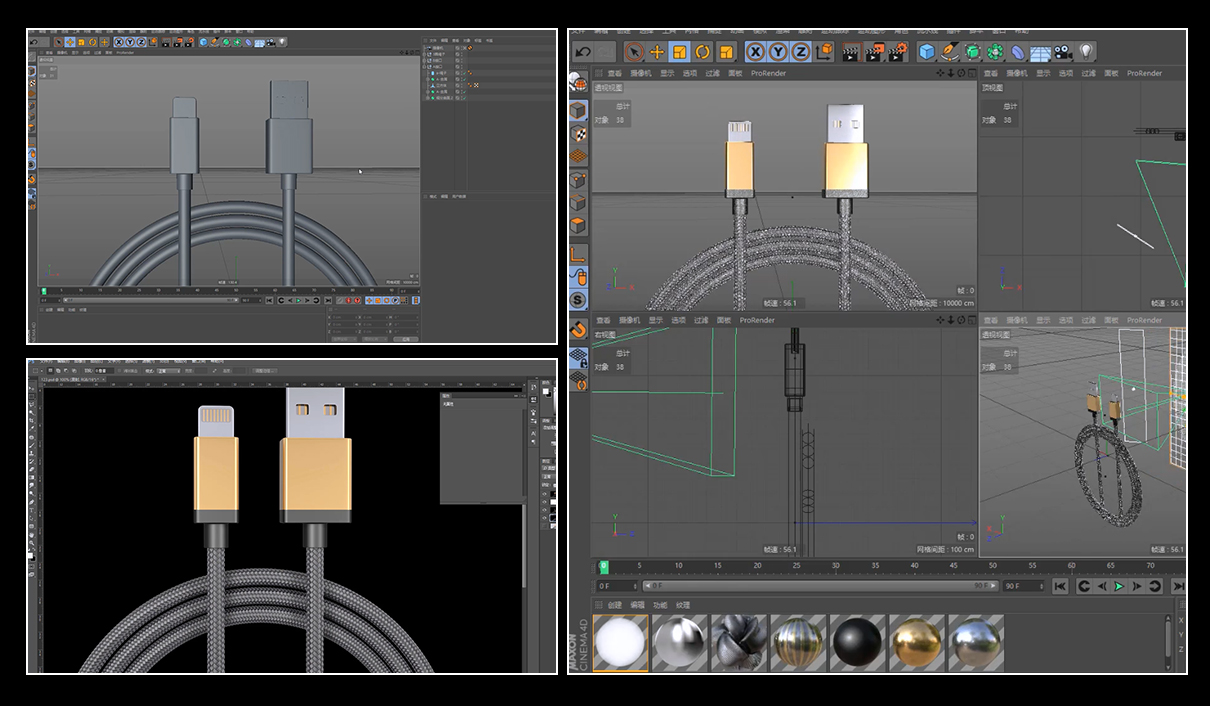Screen dimensions: 1210x706
Task: Select the gold material thumbnail
Action: 916,642
